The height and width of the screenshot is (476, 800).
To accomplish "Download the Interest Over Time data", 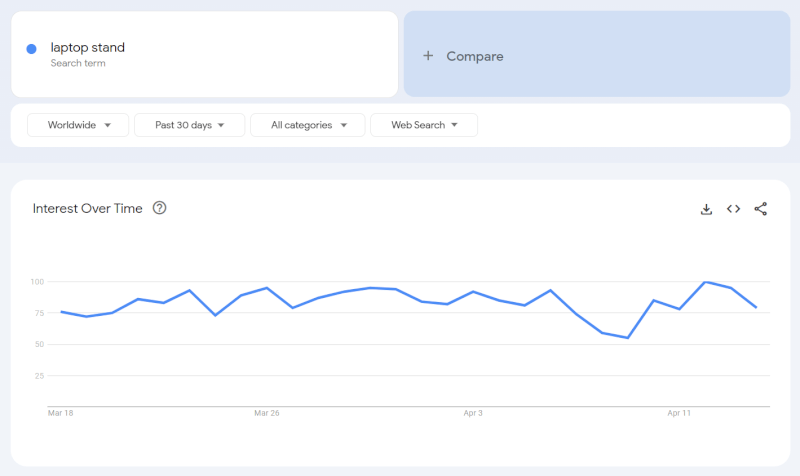I will (706, 209).
